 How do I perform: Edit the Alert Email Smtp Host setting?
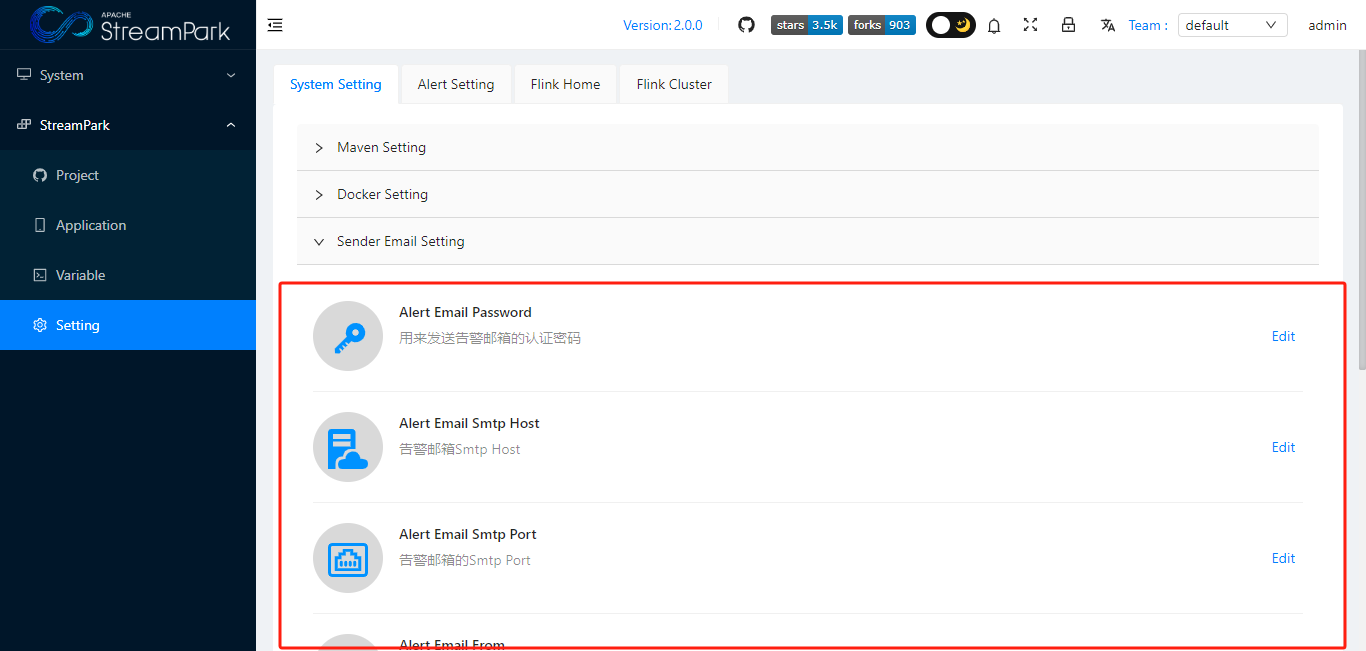[x=1283, y=447]
